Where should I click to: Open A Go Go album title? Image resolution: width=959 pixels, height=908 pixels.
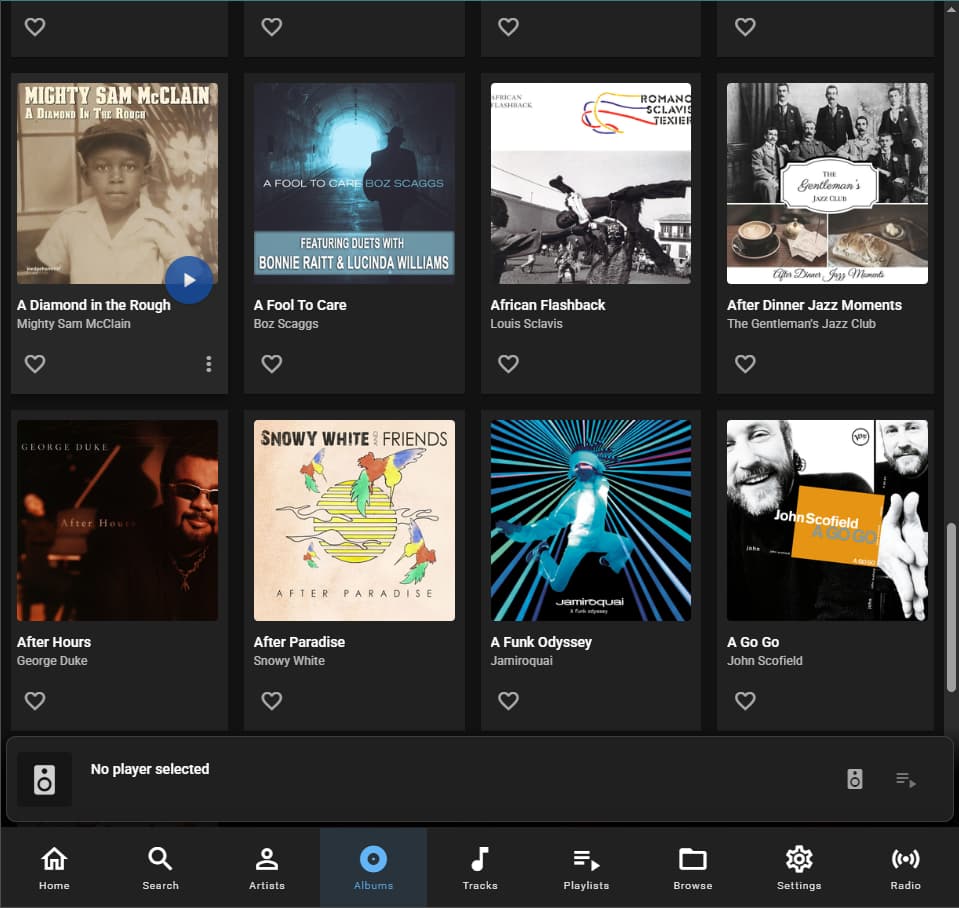(753, 642)
